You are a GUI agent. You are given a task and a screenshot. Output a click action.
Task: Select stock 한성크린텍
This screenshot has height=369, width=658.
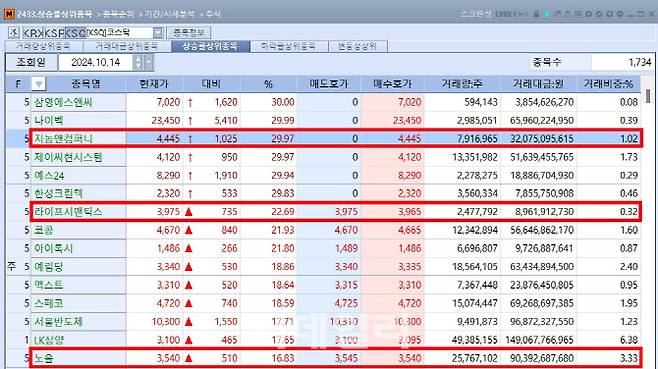pyautogui.click(x=59, y=194)
